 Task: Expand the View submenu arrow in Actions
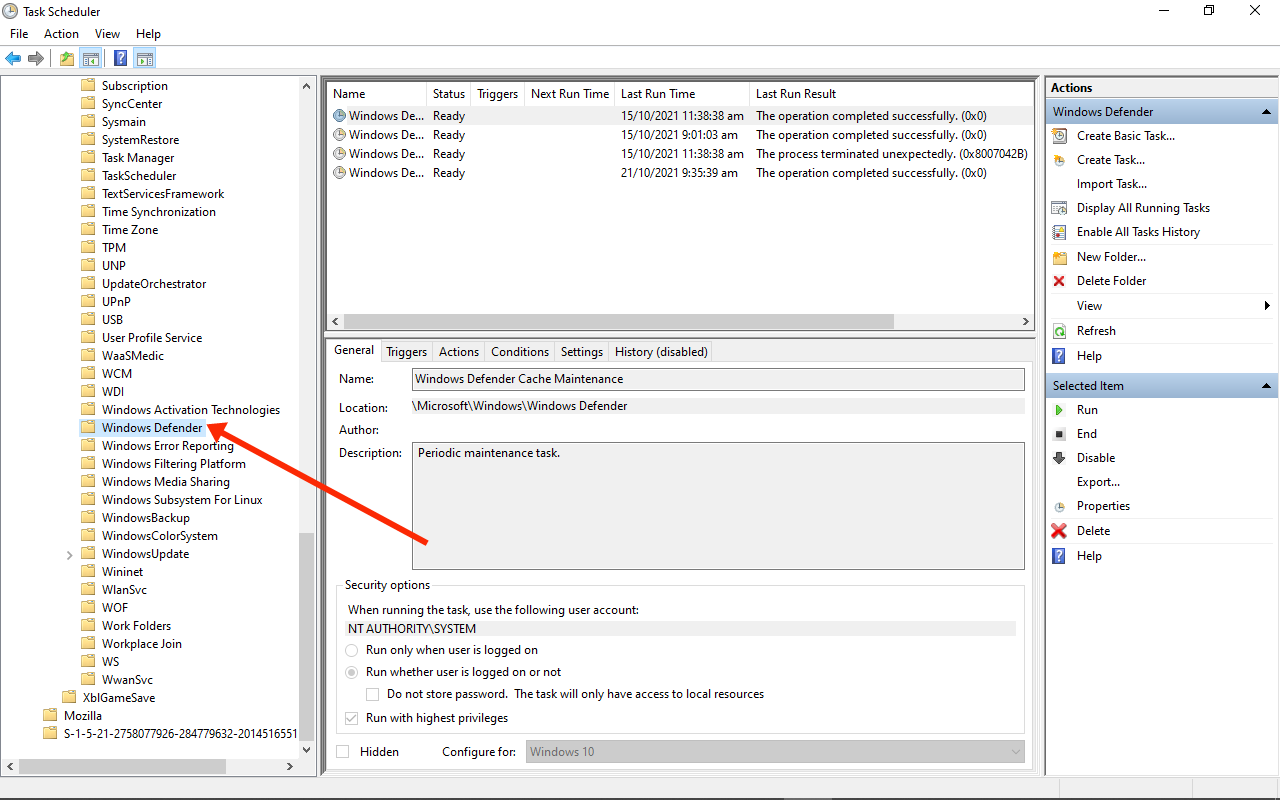pos(1268,306)
